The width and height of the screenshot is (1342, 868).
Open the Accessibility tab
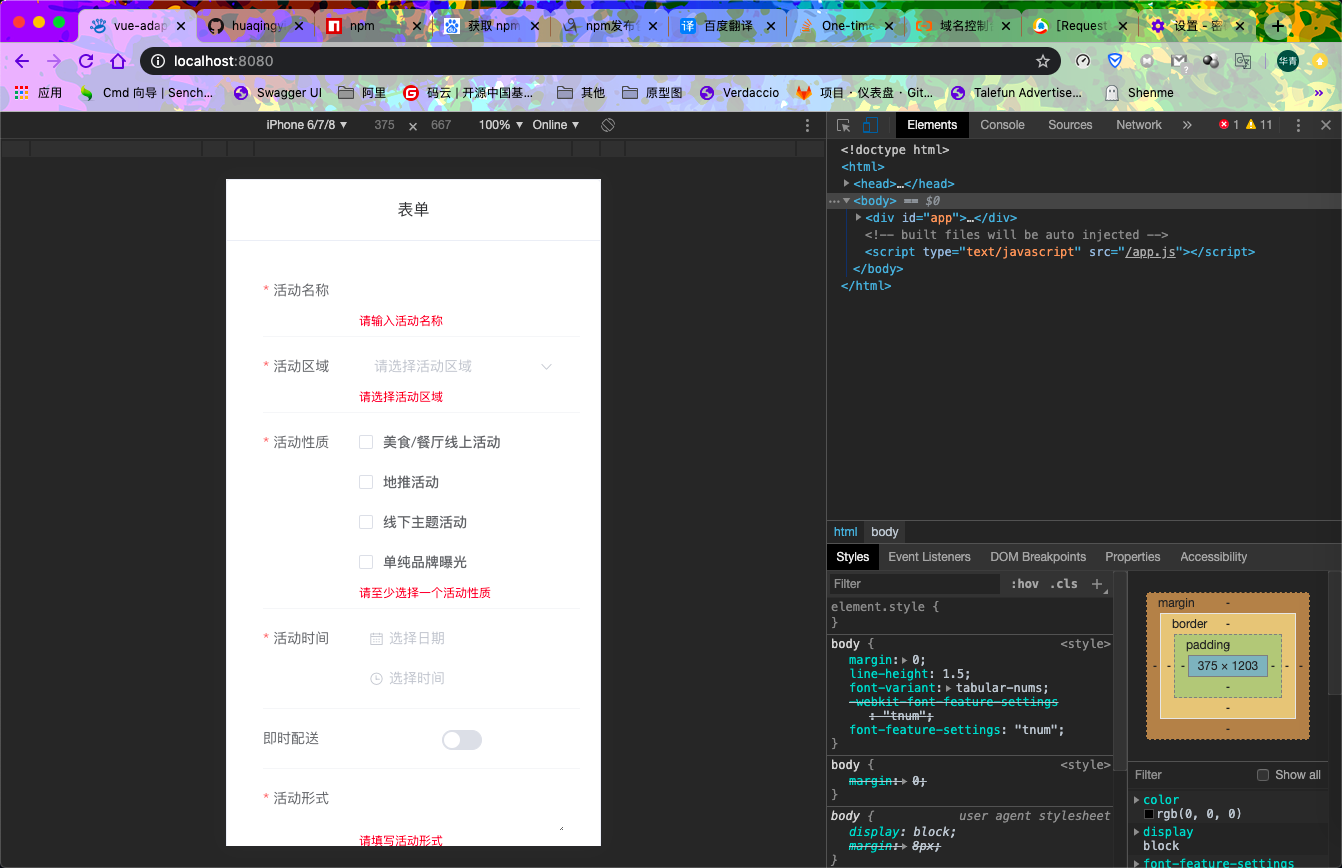click(x=1213, y=557)
